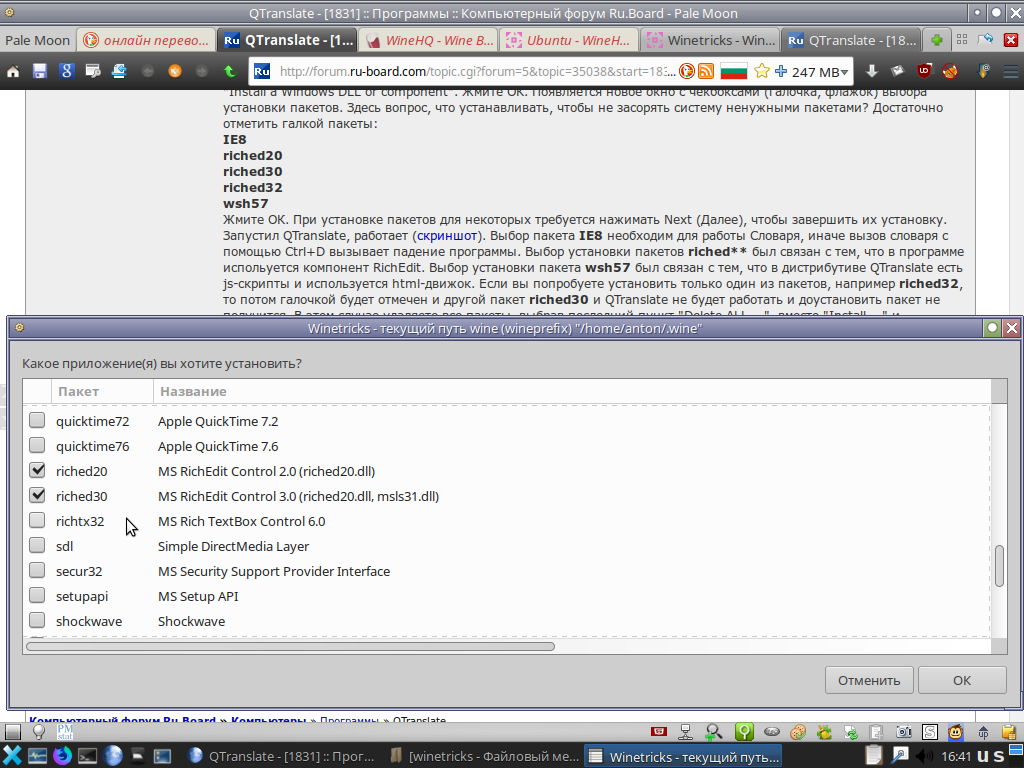The height and width of the screenshot is (768, 1024).
Task: Open the terminal from the taskbar
Action: click(x=88, y=756)
